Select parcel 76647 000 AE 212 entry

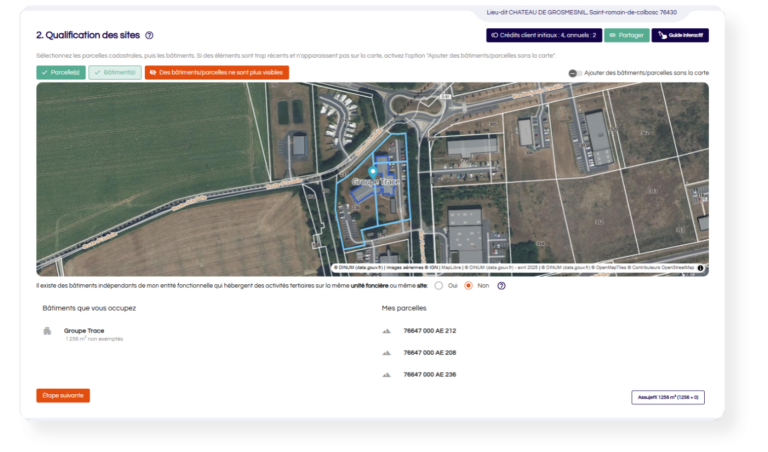pos(429,331)
